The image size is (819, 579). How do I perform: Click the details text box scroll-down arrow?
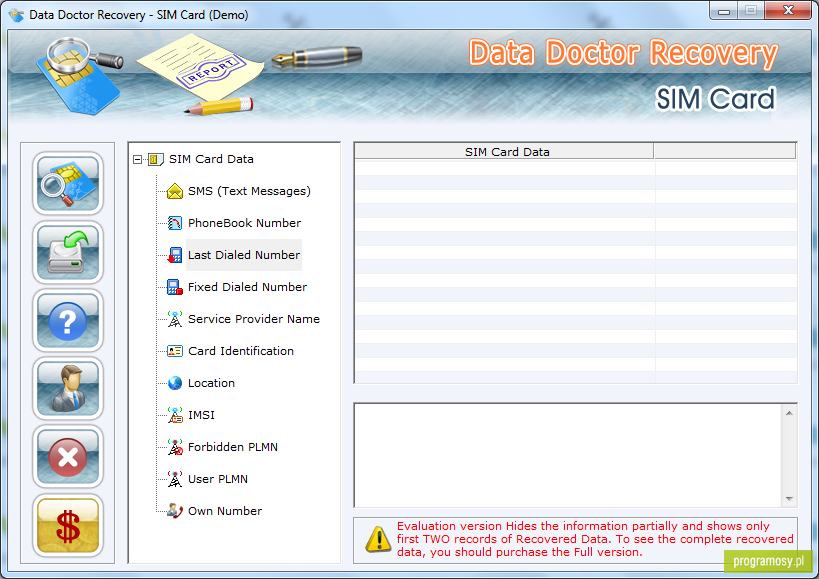tap(789, 499)
